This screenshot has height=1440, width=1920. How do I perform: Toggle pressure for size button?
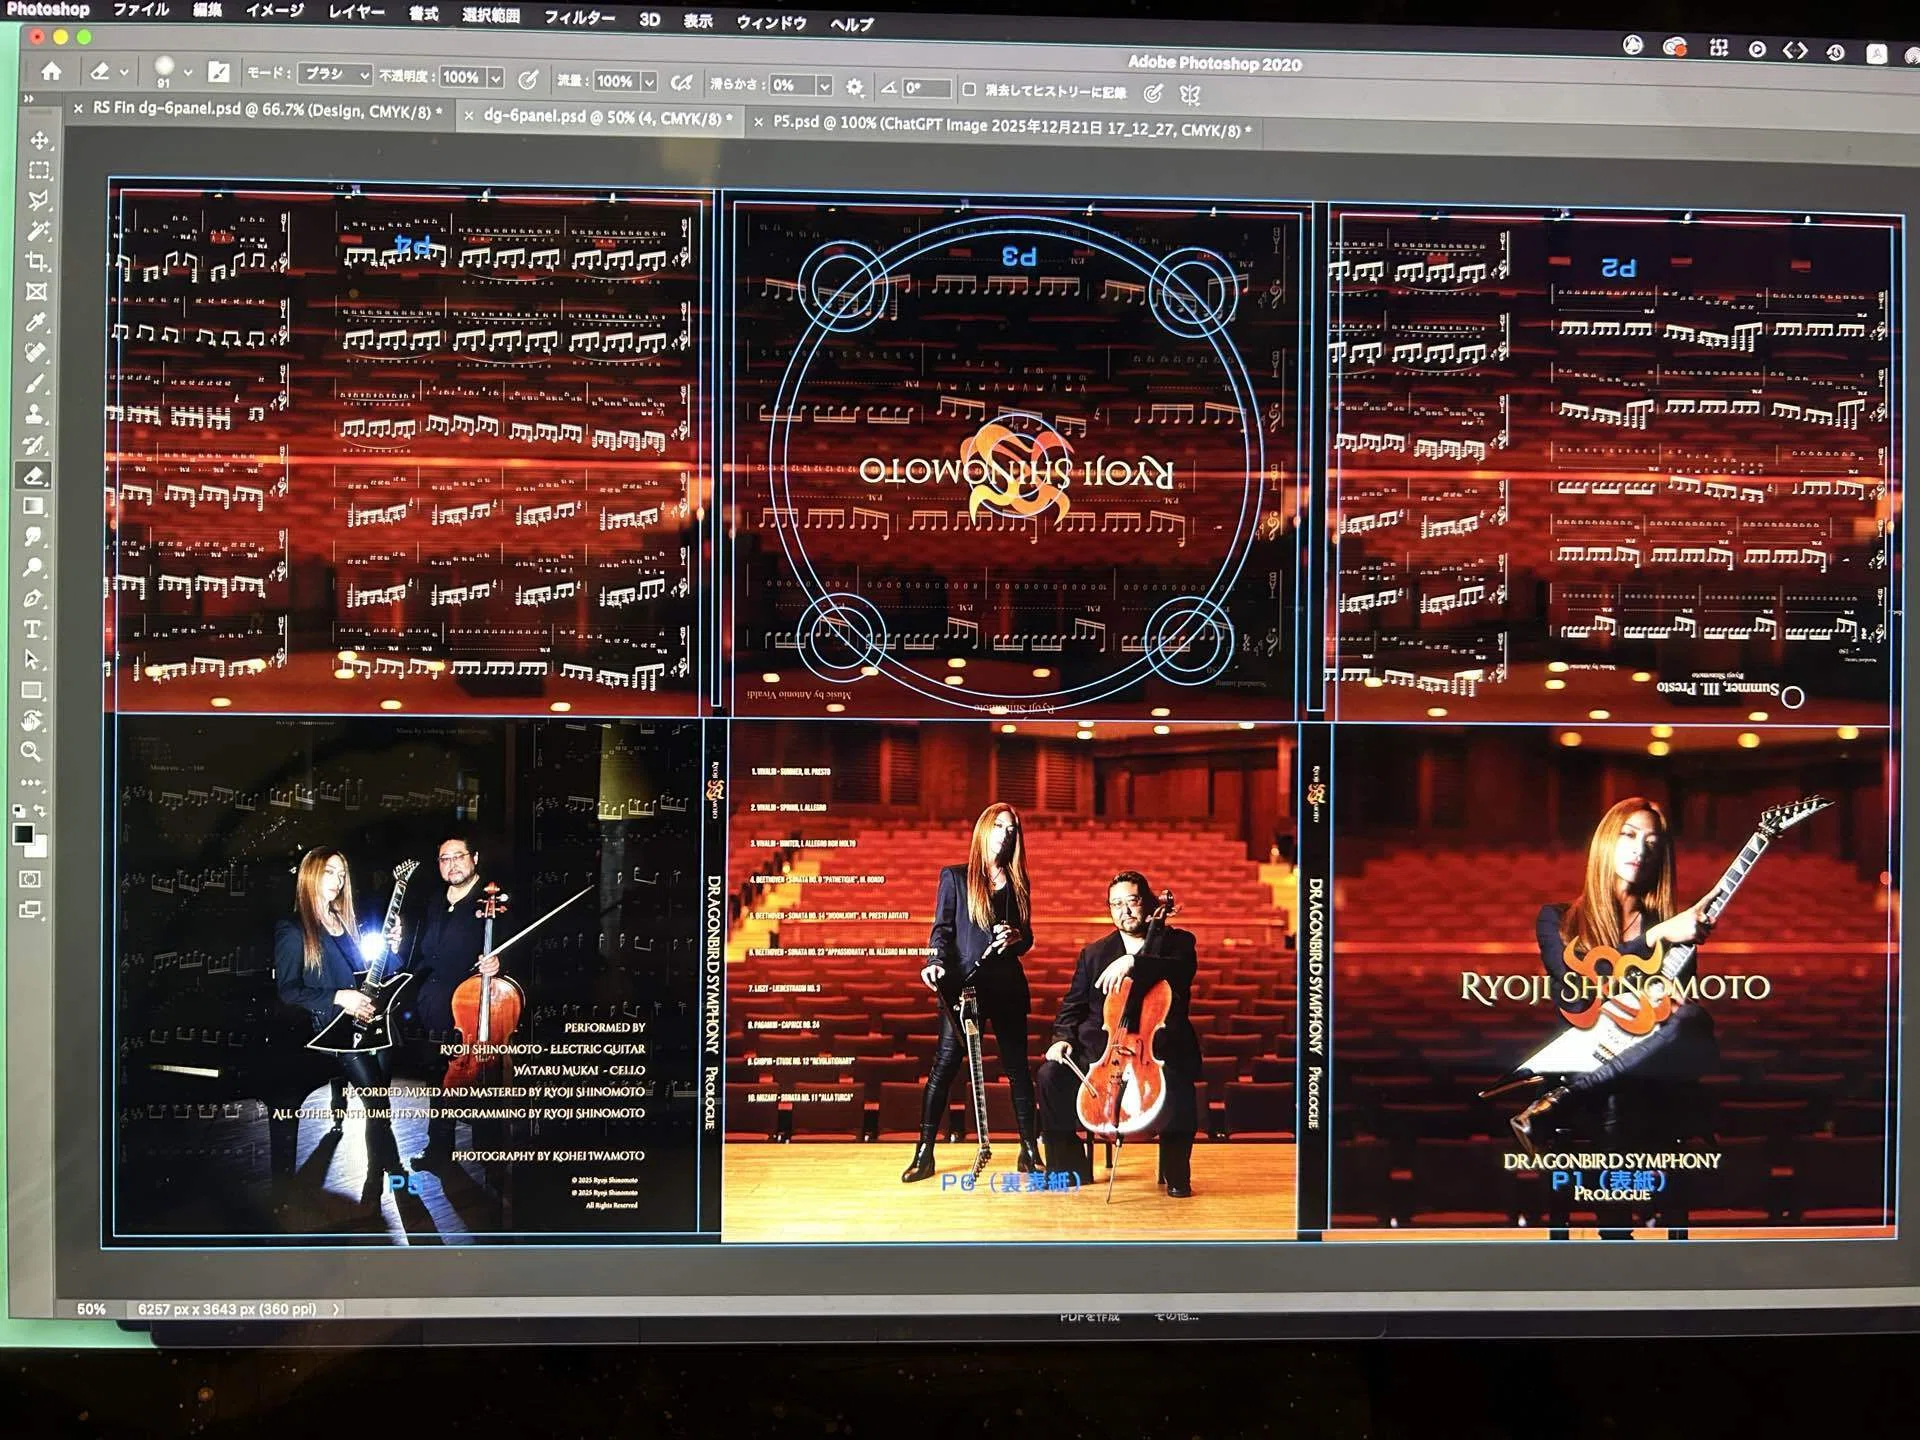1153,93
